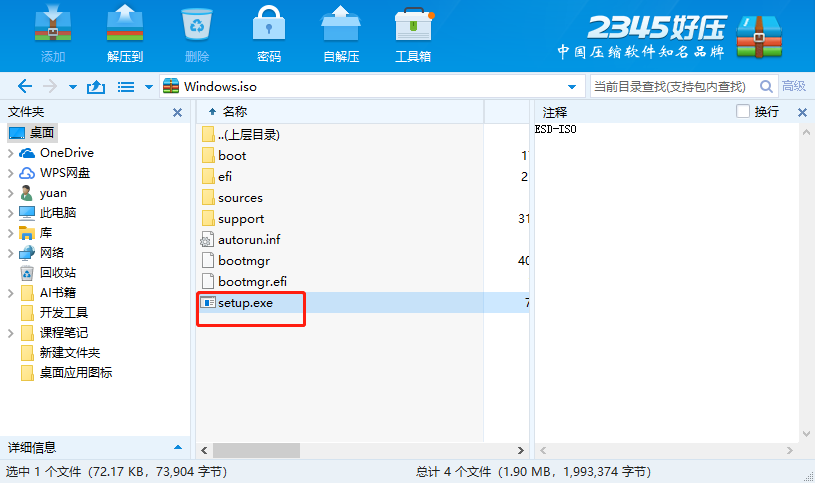This screenshot has width=815, height=483.
Task: Collapse the 详细信息 details panel
Action: (x=178, y=447)
